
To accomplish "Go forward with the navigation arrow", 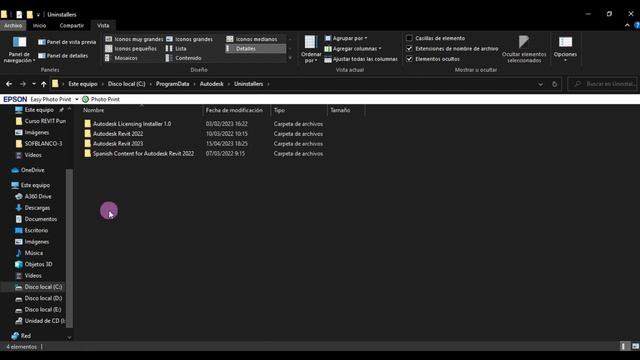I will coord(23,84).
